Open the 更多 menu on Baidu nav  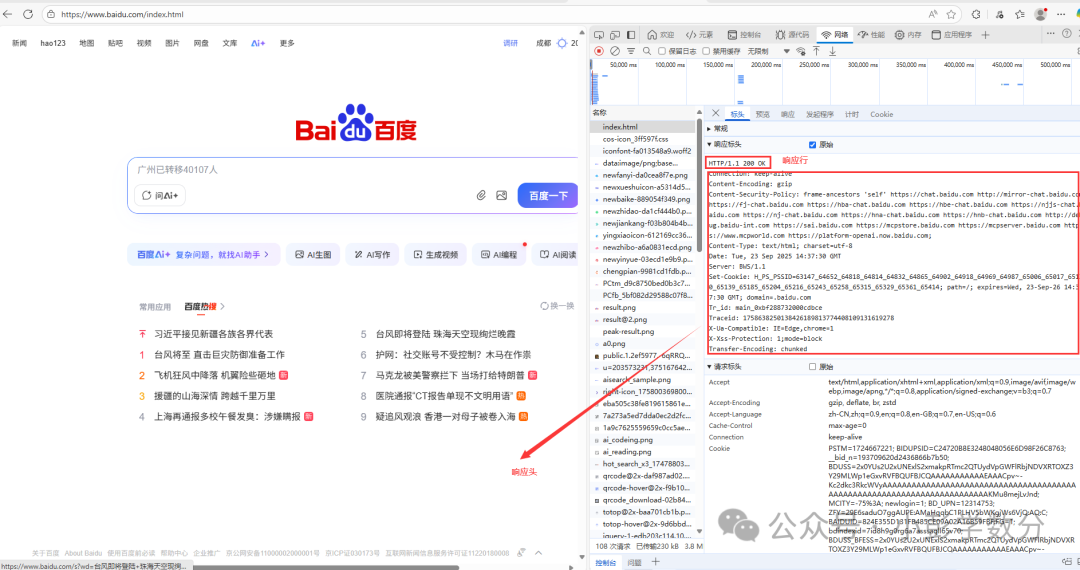point(287,43)
